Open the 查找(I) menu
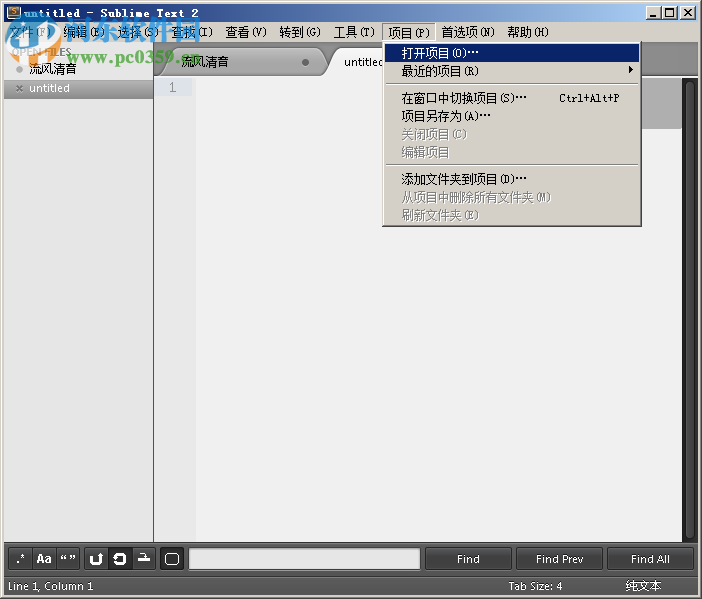The height and width of the screenshot is (599, 702). (x=192, y=32)
